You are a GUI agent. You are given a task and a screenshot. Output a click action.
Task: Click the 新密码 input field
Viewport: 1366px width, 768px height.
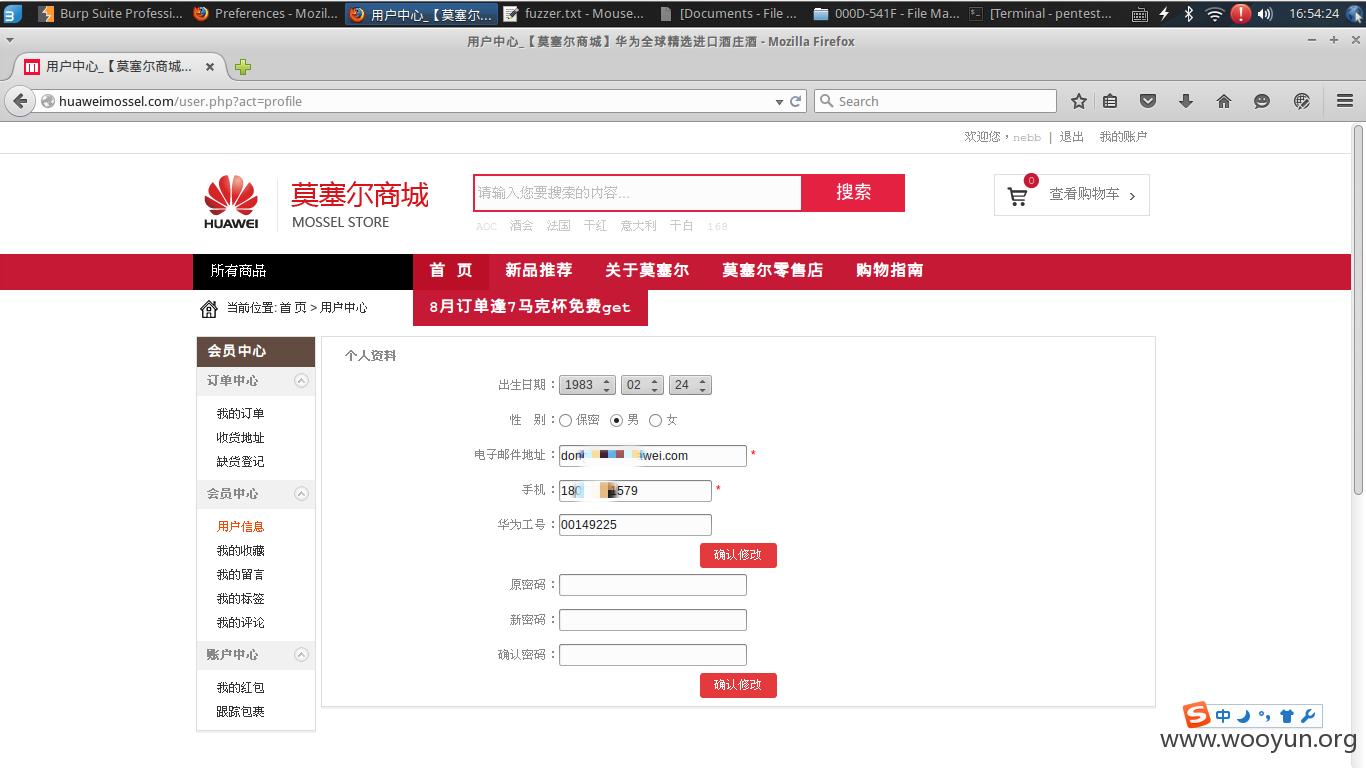click(653, 620)
